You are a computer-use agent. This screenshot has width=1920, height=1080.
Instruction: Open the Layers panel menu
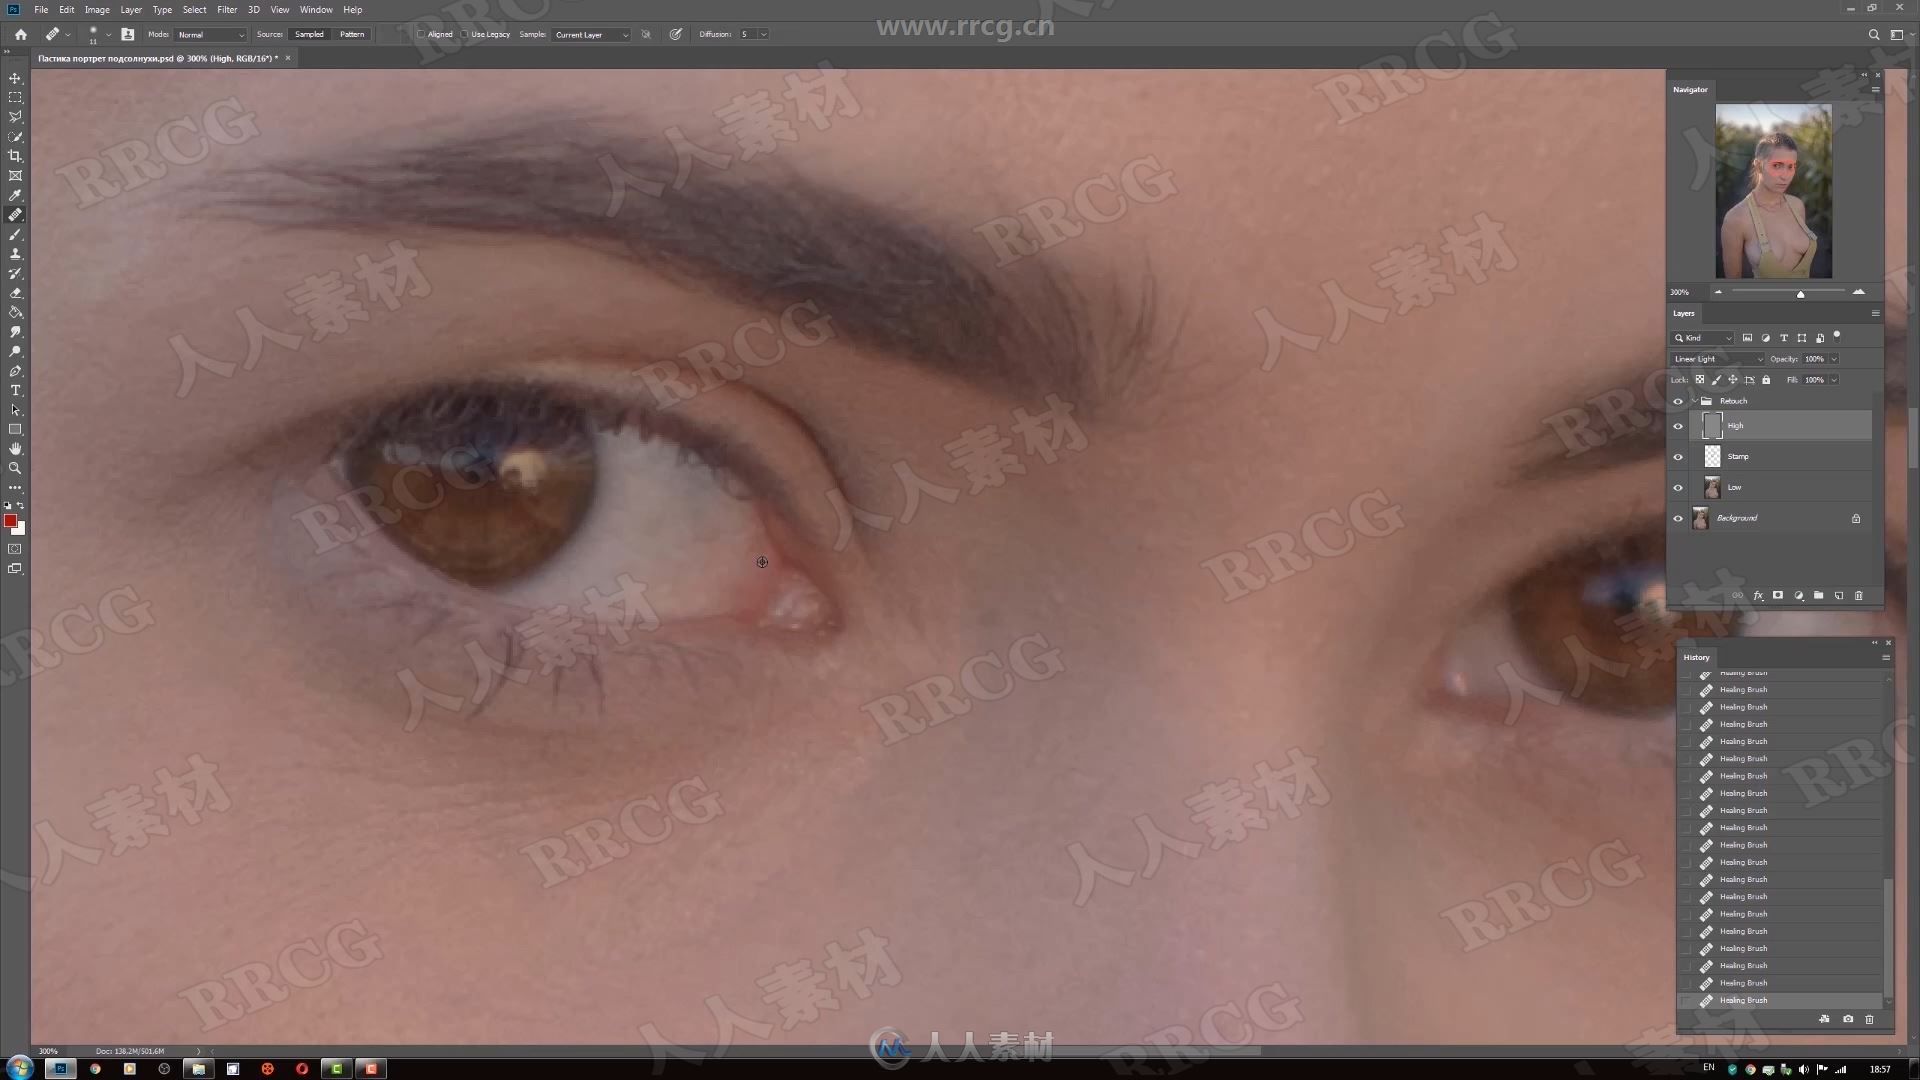[1875, 313]
